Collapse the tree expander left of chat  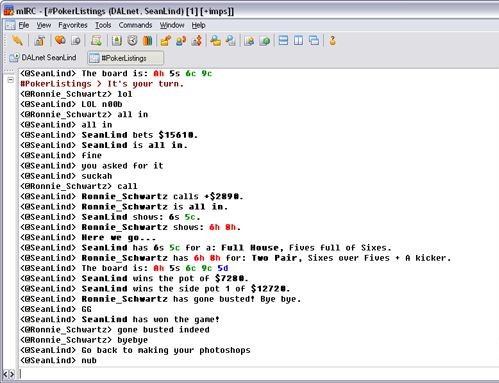[x=11, y=80]
